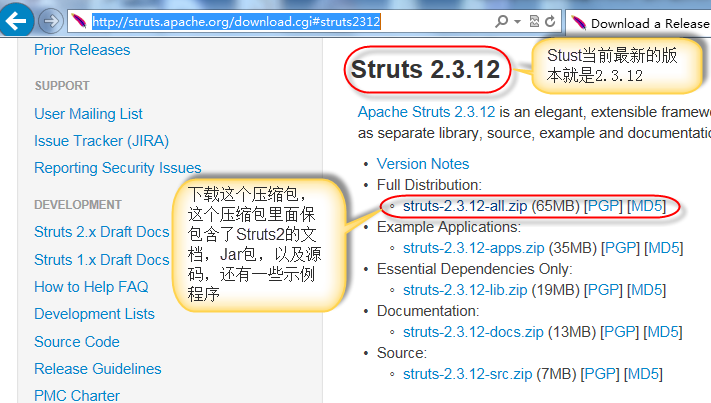Open Issue Tracker (JIRA) link
Screen dimensions: 711x403
(102, 141)
